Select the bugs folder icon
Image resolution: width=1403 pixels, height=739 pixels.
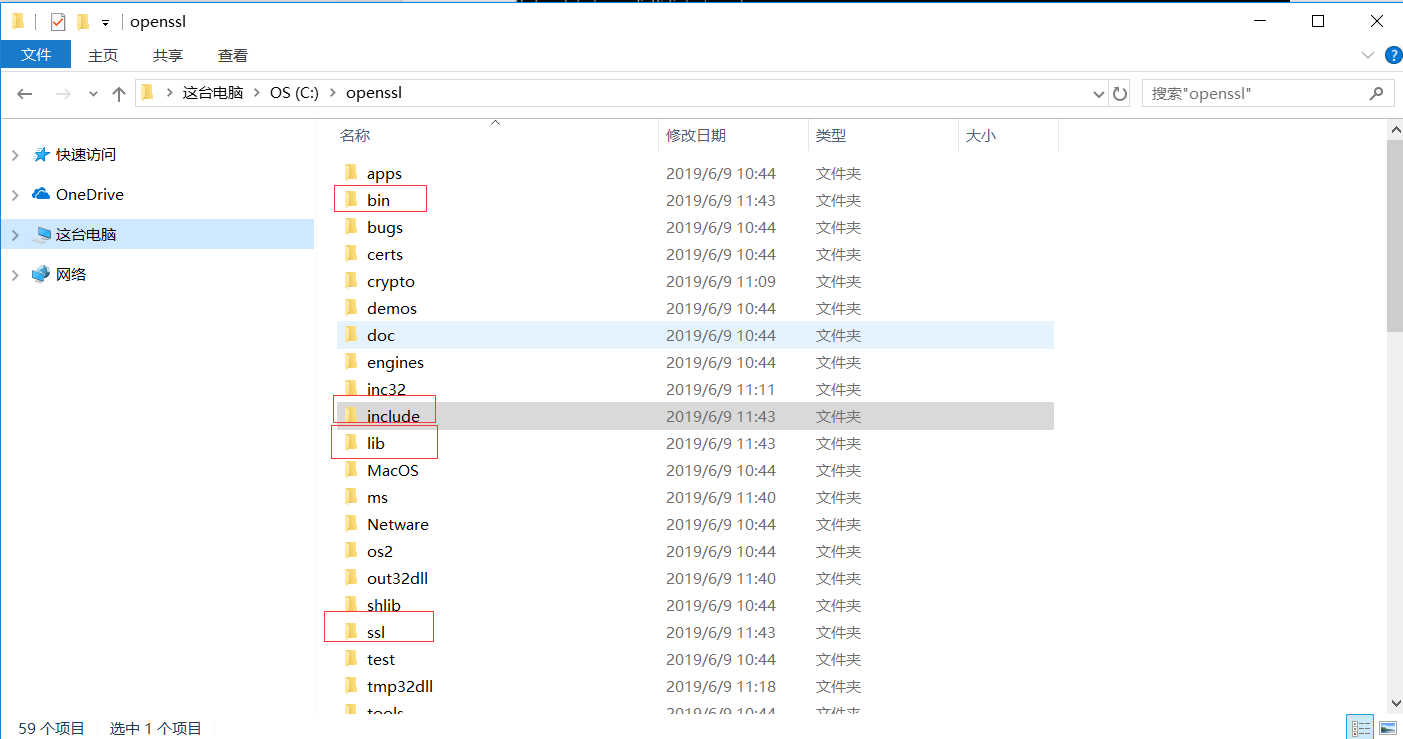pyautogui.click(x=351, y=227)
